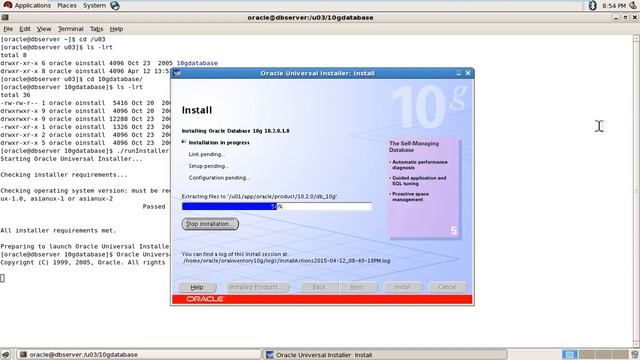This screenshot has width=640, height=360.
Task: Open the System menu
Action: 94,5
